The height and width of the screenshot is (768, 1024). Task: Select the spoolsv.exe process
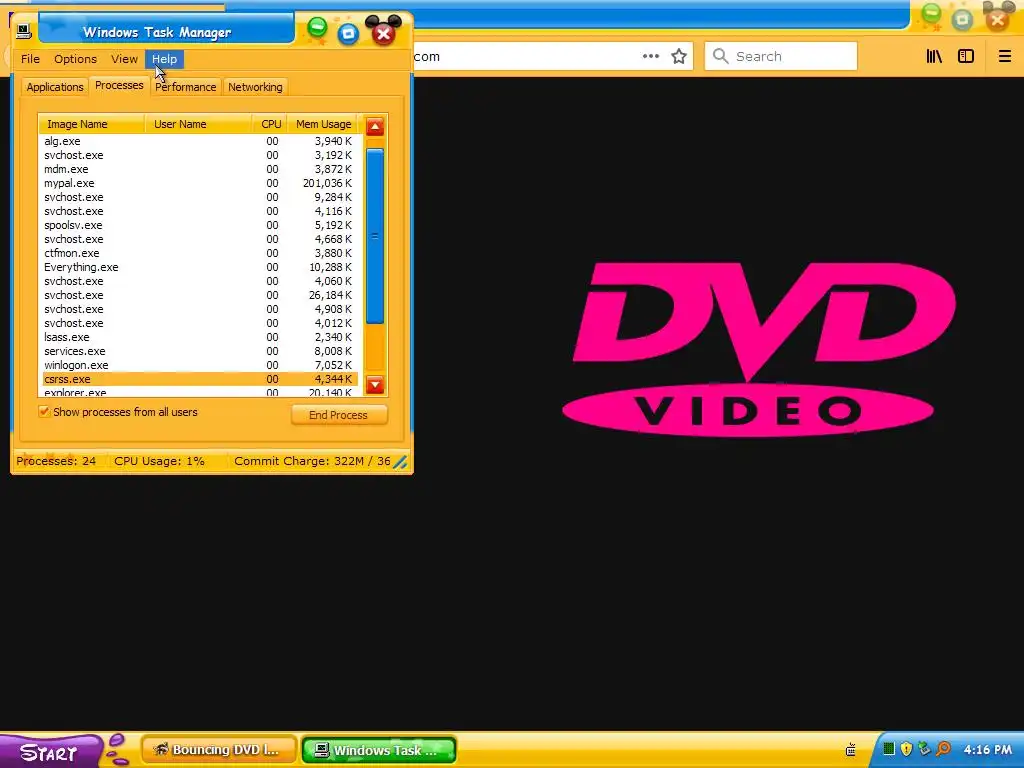coord(199,225)
